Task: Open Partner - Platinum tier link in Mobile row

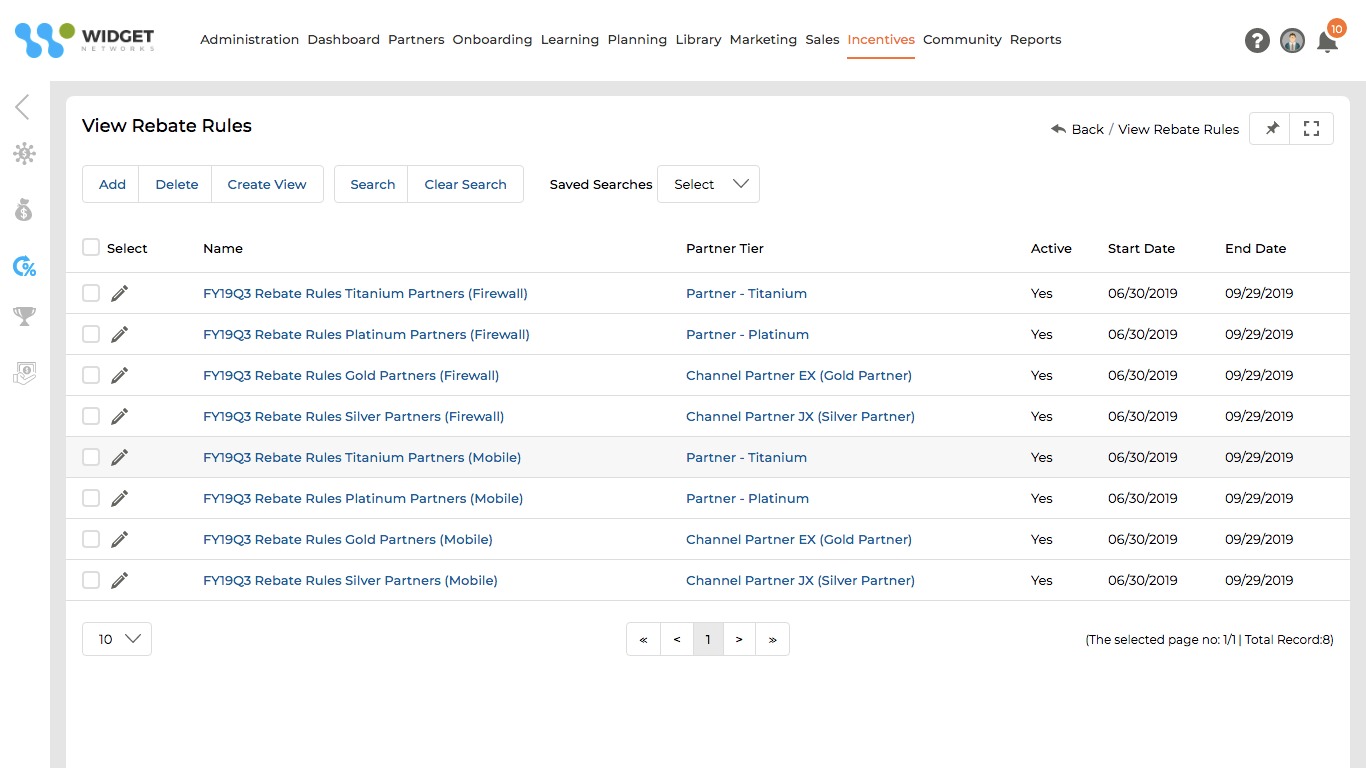Action: pyautogui.click(x=747, y=498)
